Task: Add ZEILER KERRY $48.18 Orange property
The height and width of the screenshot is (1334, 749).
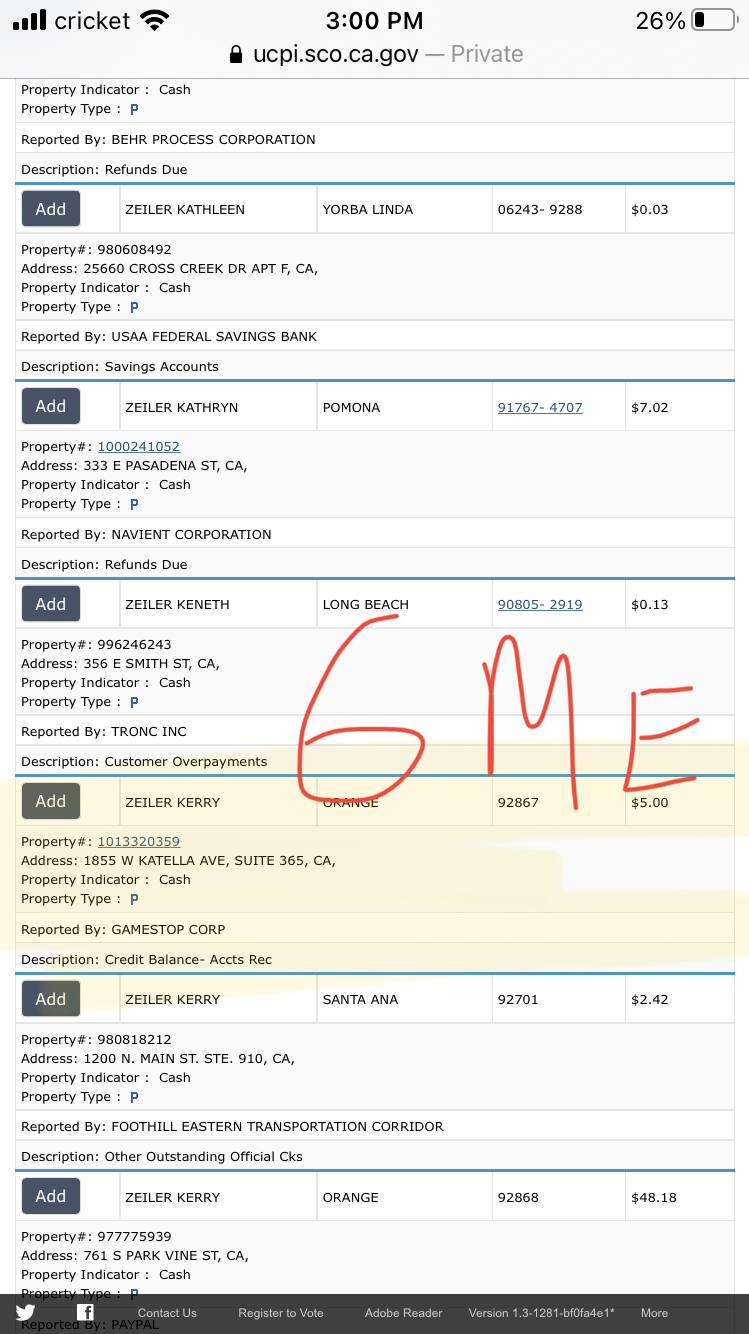Action: pos(51,1196)
